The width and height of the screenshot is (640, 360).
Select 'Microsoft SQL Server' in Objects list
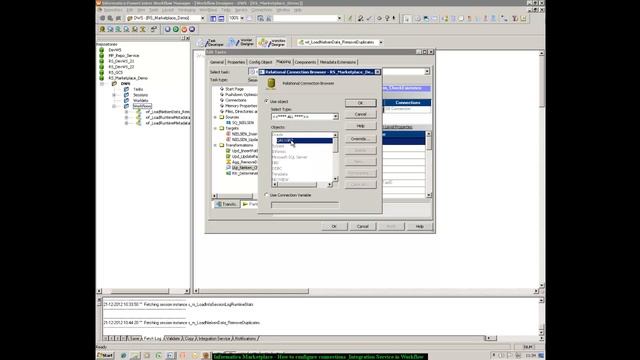point(290,157)
